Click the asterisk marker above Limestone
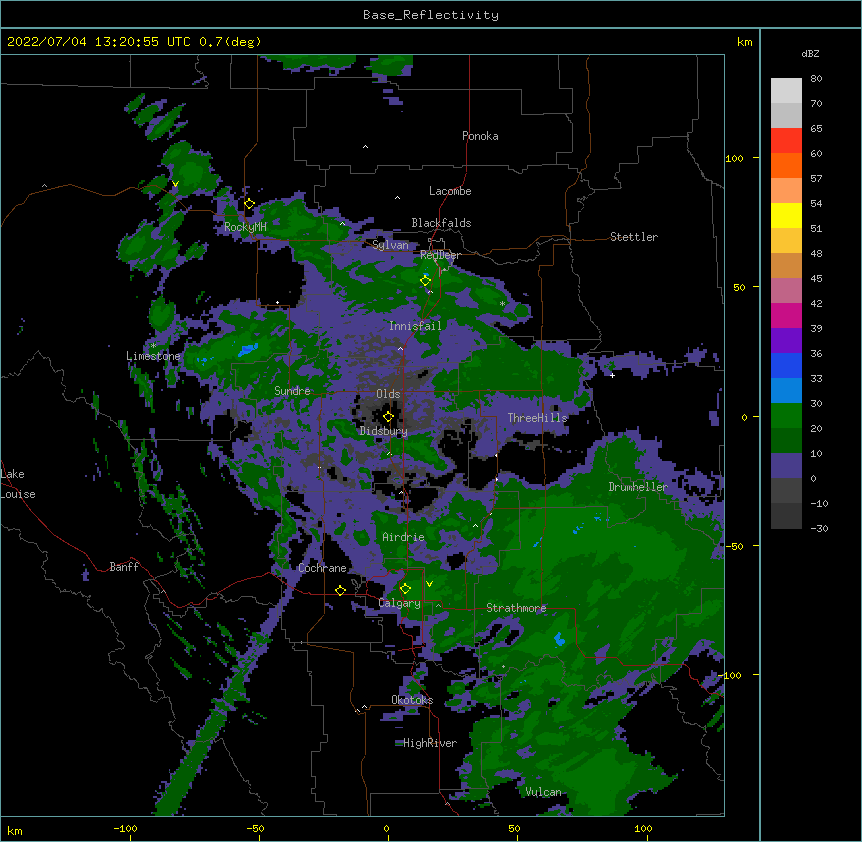This screenshot has height=842, width=862. pos(153,346)
